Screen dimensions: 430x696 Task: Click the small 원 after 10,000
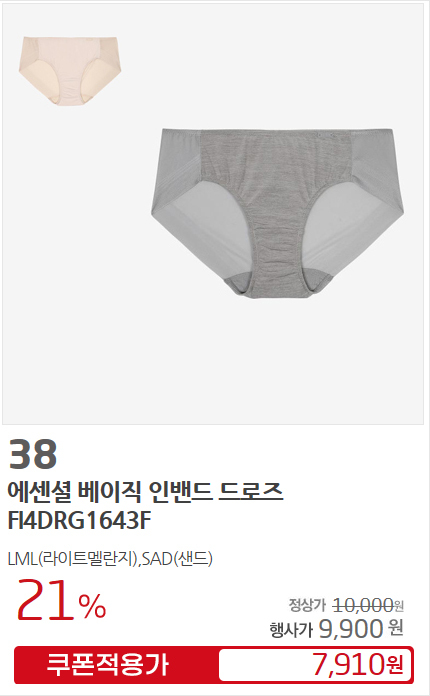pyautogui.click(x=398, y=605)
